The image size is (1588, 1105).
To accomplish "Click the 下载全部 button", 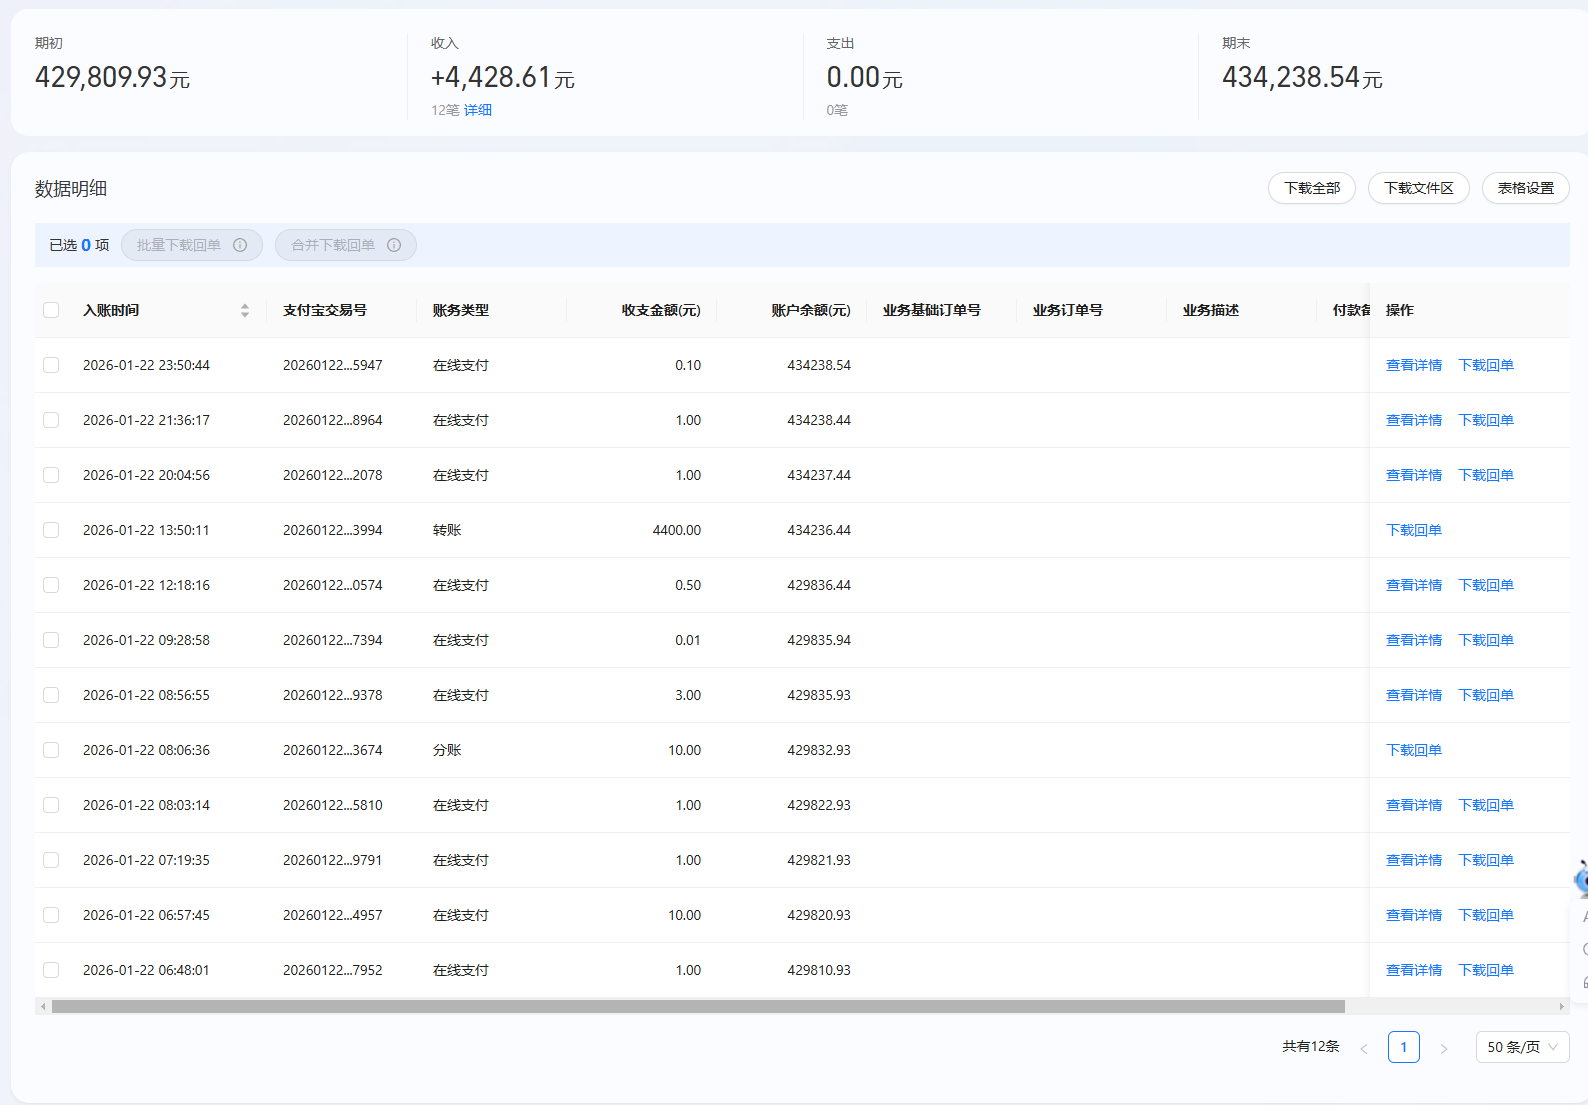I will point(1311,188).
